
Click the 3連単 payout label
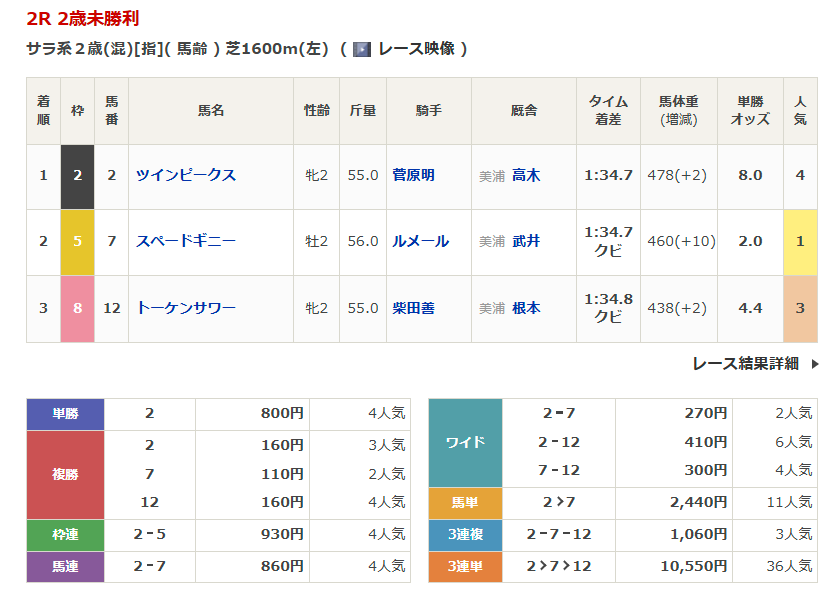click(x=465, y=566)
